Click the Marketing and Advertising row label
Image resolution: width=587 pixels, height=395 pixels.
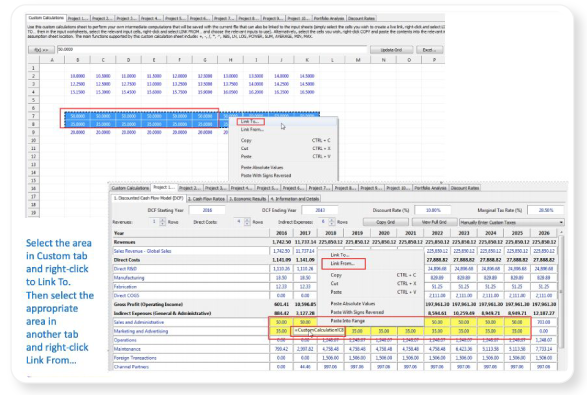[x=141, y=331]
